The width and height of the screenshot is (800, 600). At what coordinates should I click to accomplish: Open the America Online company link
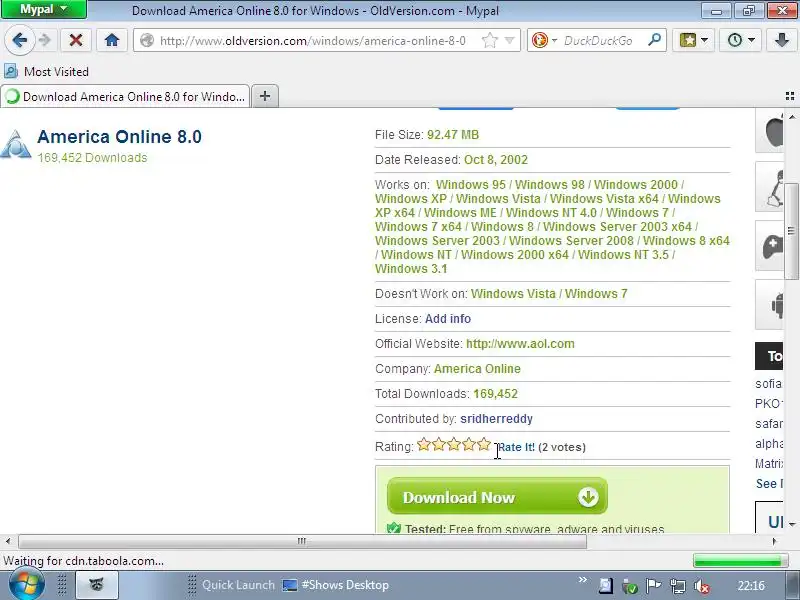pos(477,369)
